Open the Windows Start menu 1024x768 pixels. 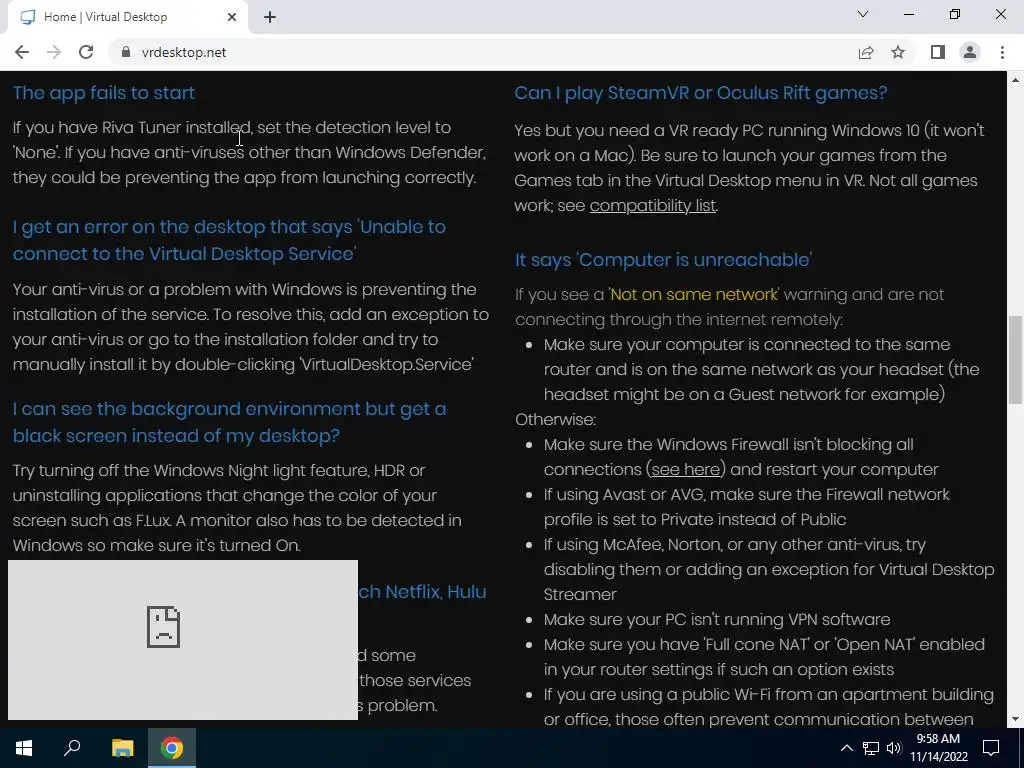pyautogui.click(x=24, y=748)
